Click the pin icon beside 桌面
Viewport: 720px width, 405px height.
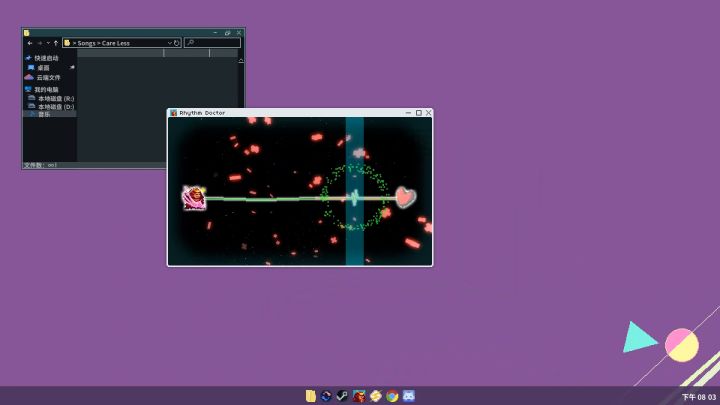[x=72, y=68]
